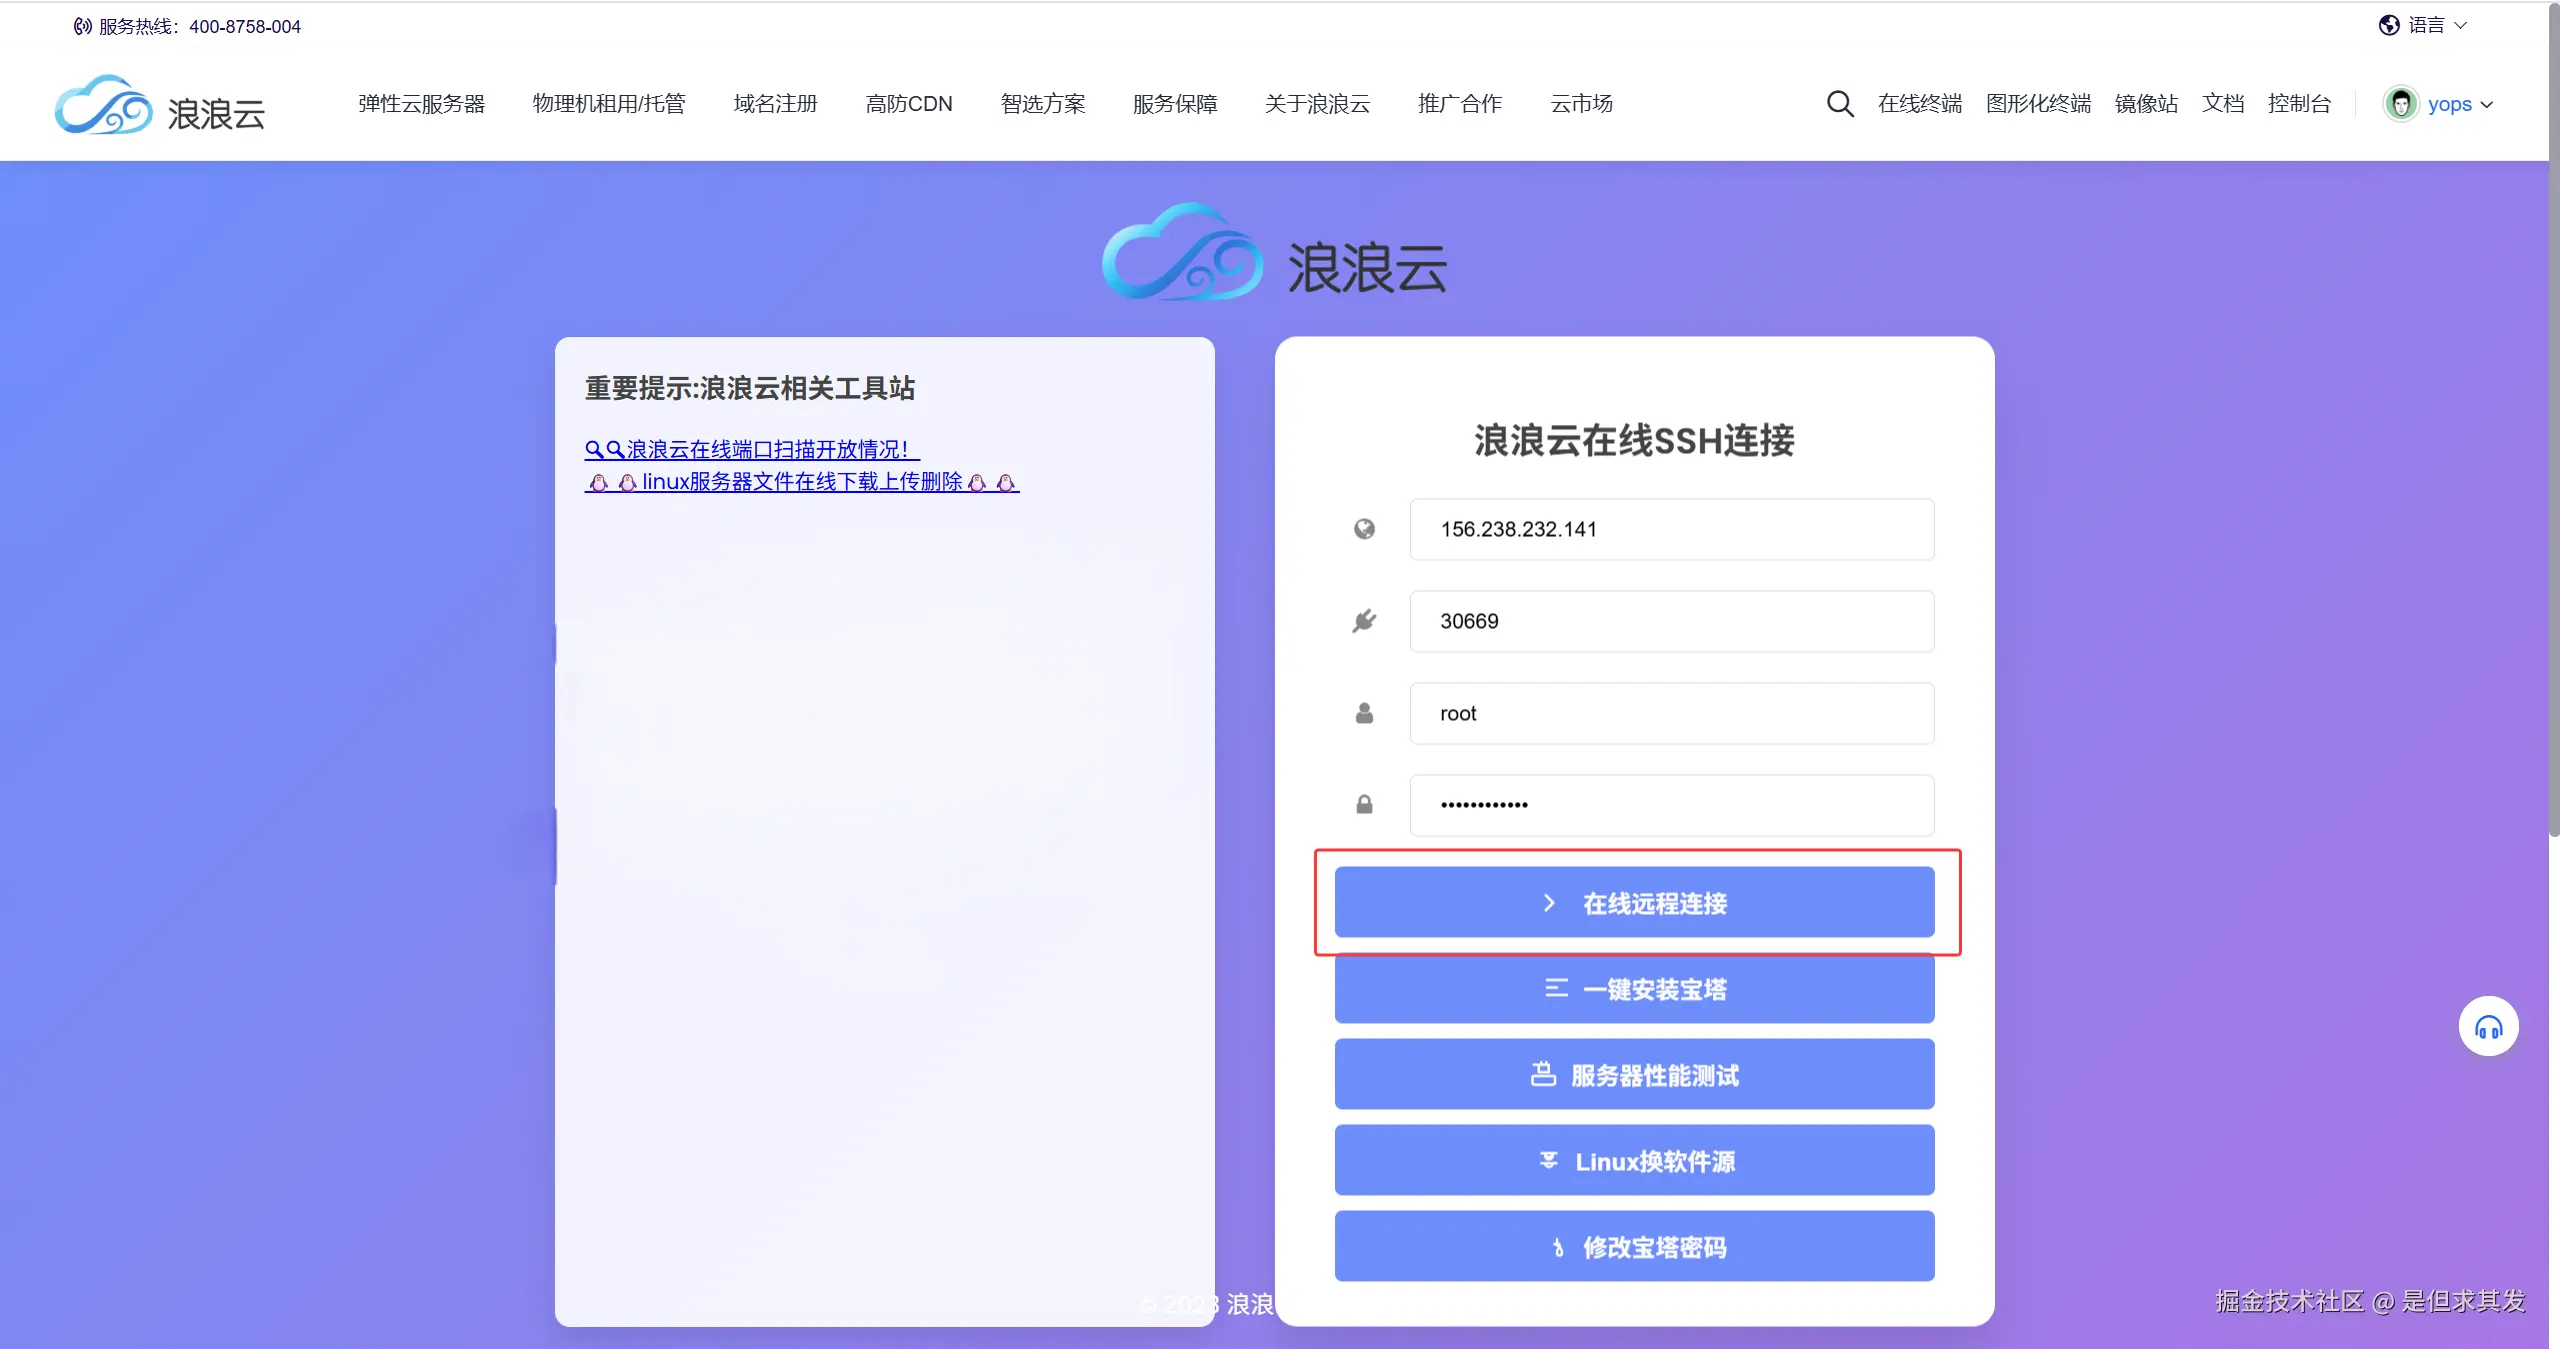Screen dimensions: 2560x1349
Task: Open the yops account dropdown menu
Action: click(2460, 104)
